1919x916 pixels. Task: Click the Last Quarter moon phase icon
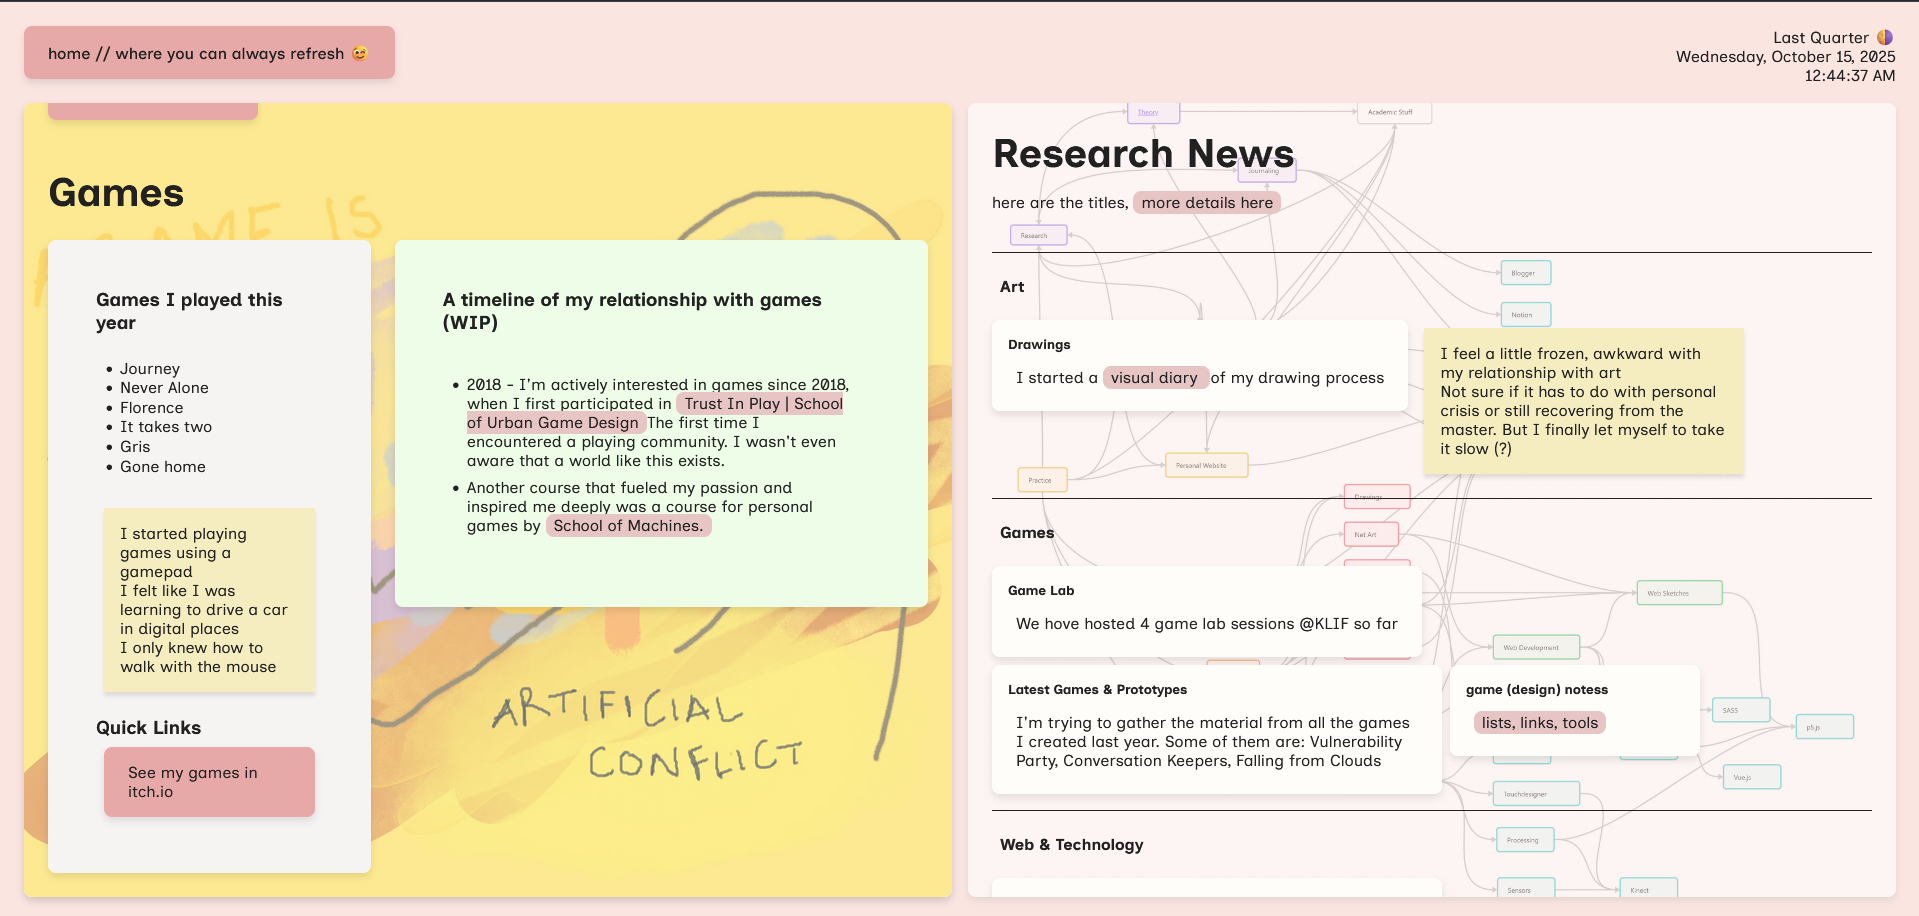[x=1885, y=38]
